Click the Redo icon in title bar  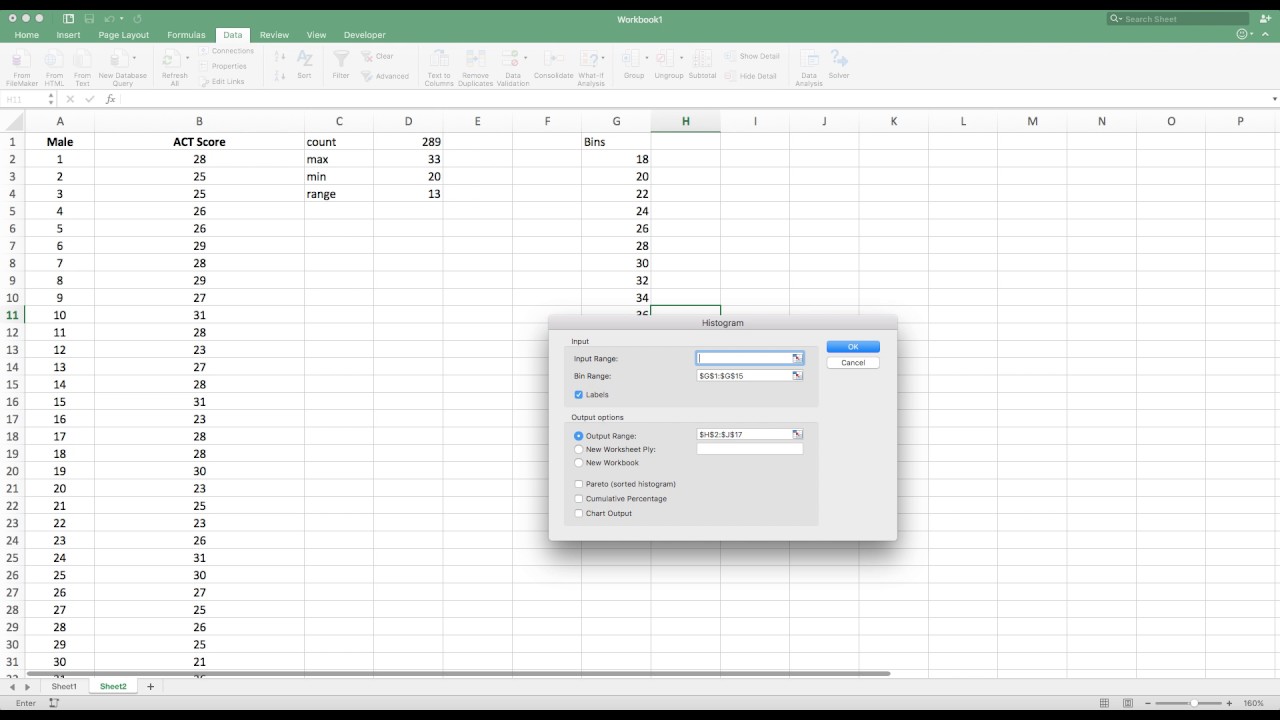tap(137, 19)
